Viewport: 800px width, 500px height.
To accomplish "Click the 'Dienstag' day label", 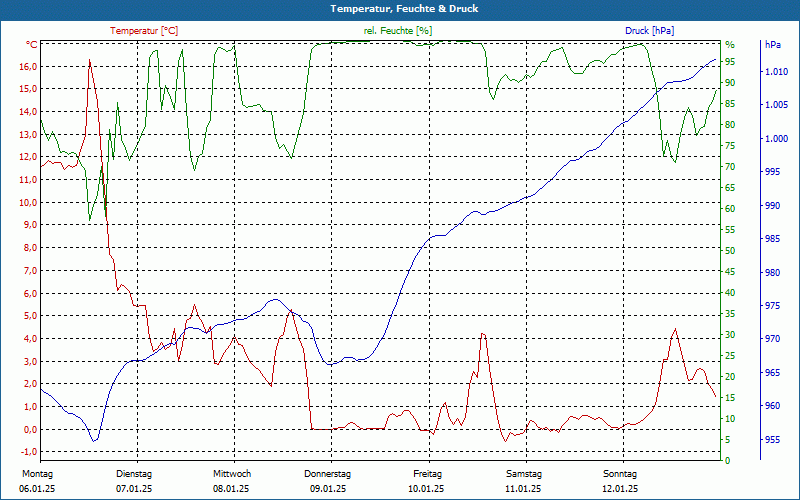I will click(134, 474).
